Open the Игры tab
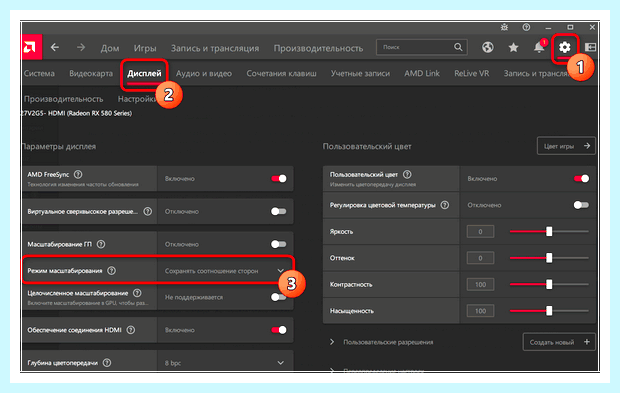620x393 pixels. coord(145,48)
